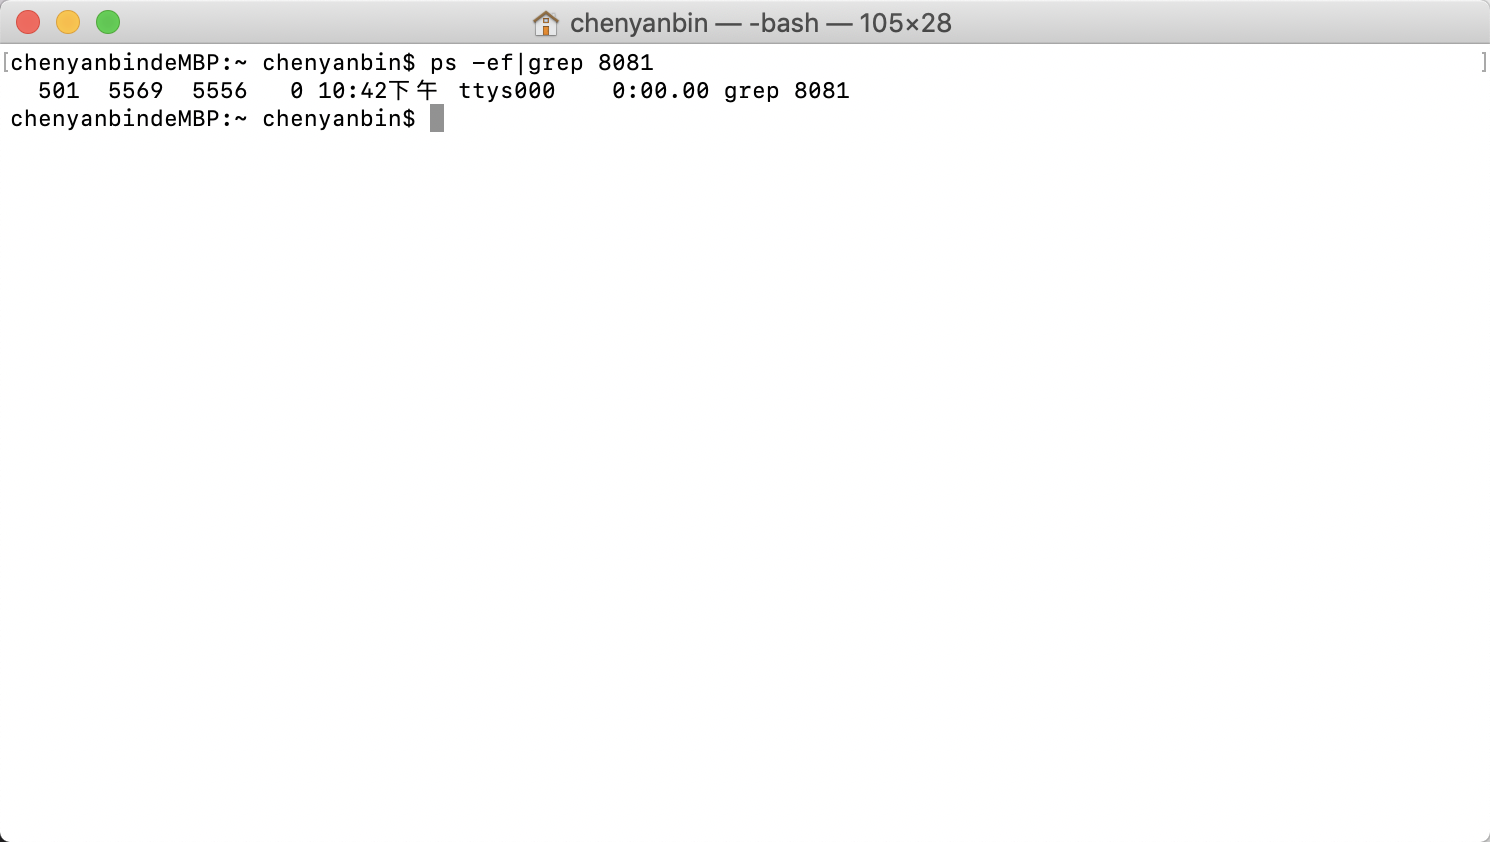Click the right bracket mark at line end
Image resolution: width=1490 pixels, height=842 pixels.
tap(1483, 63)
